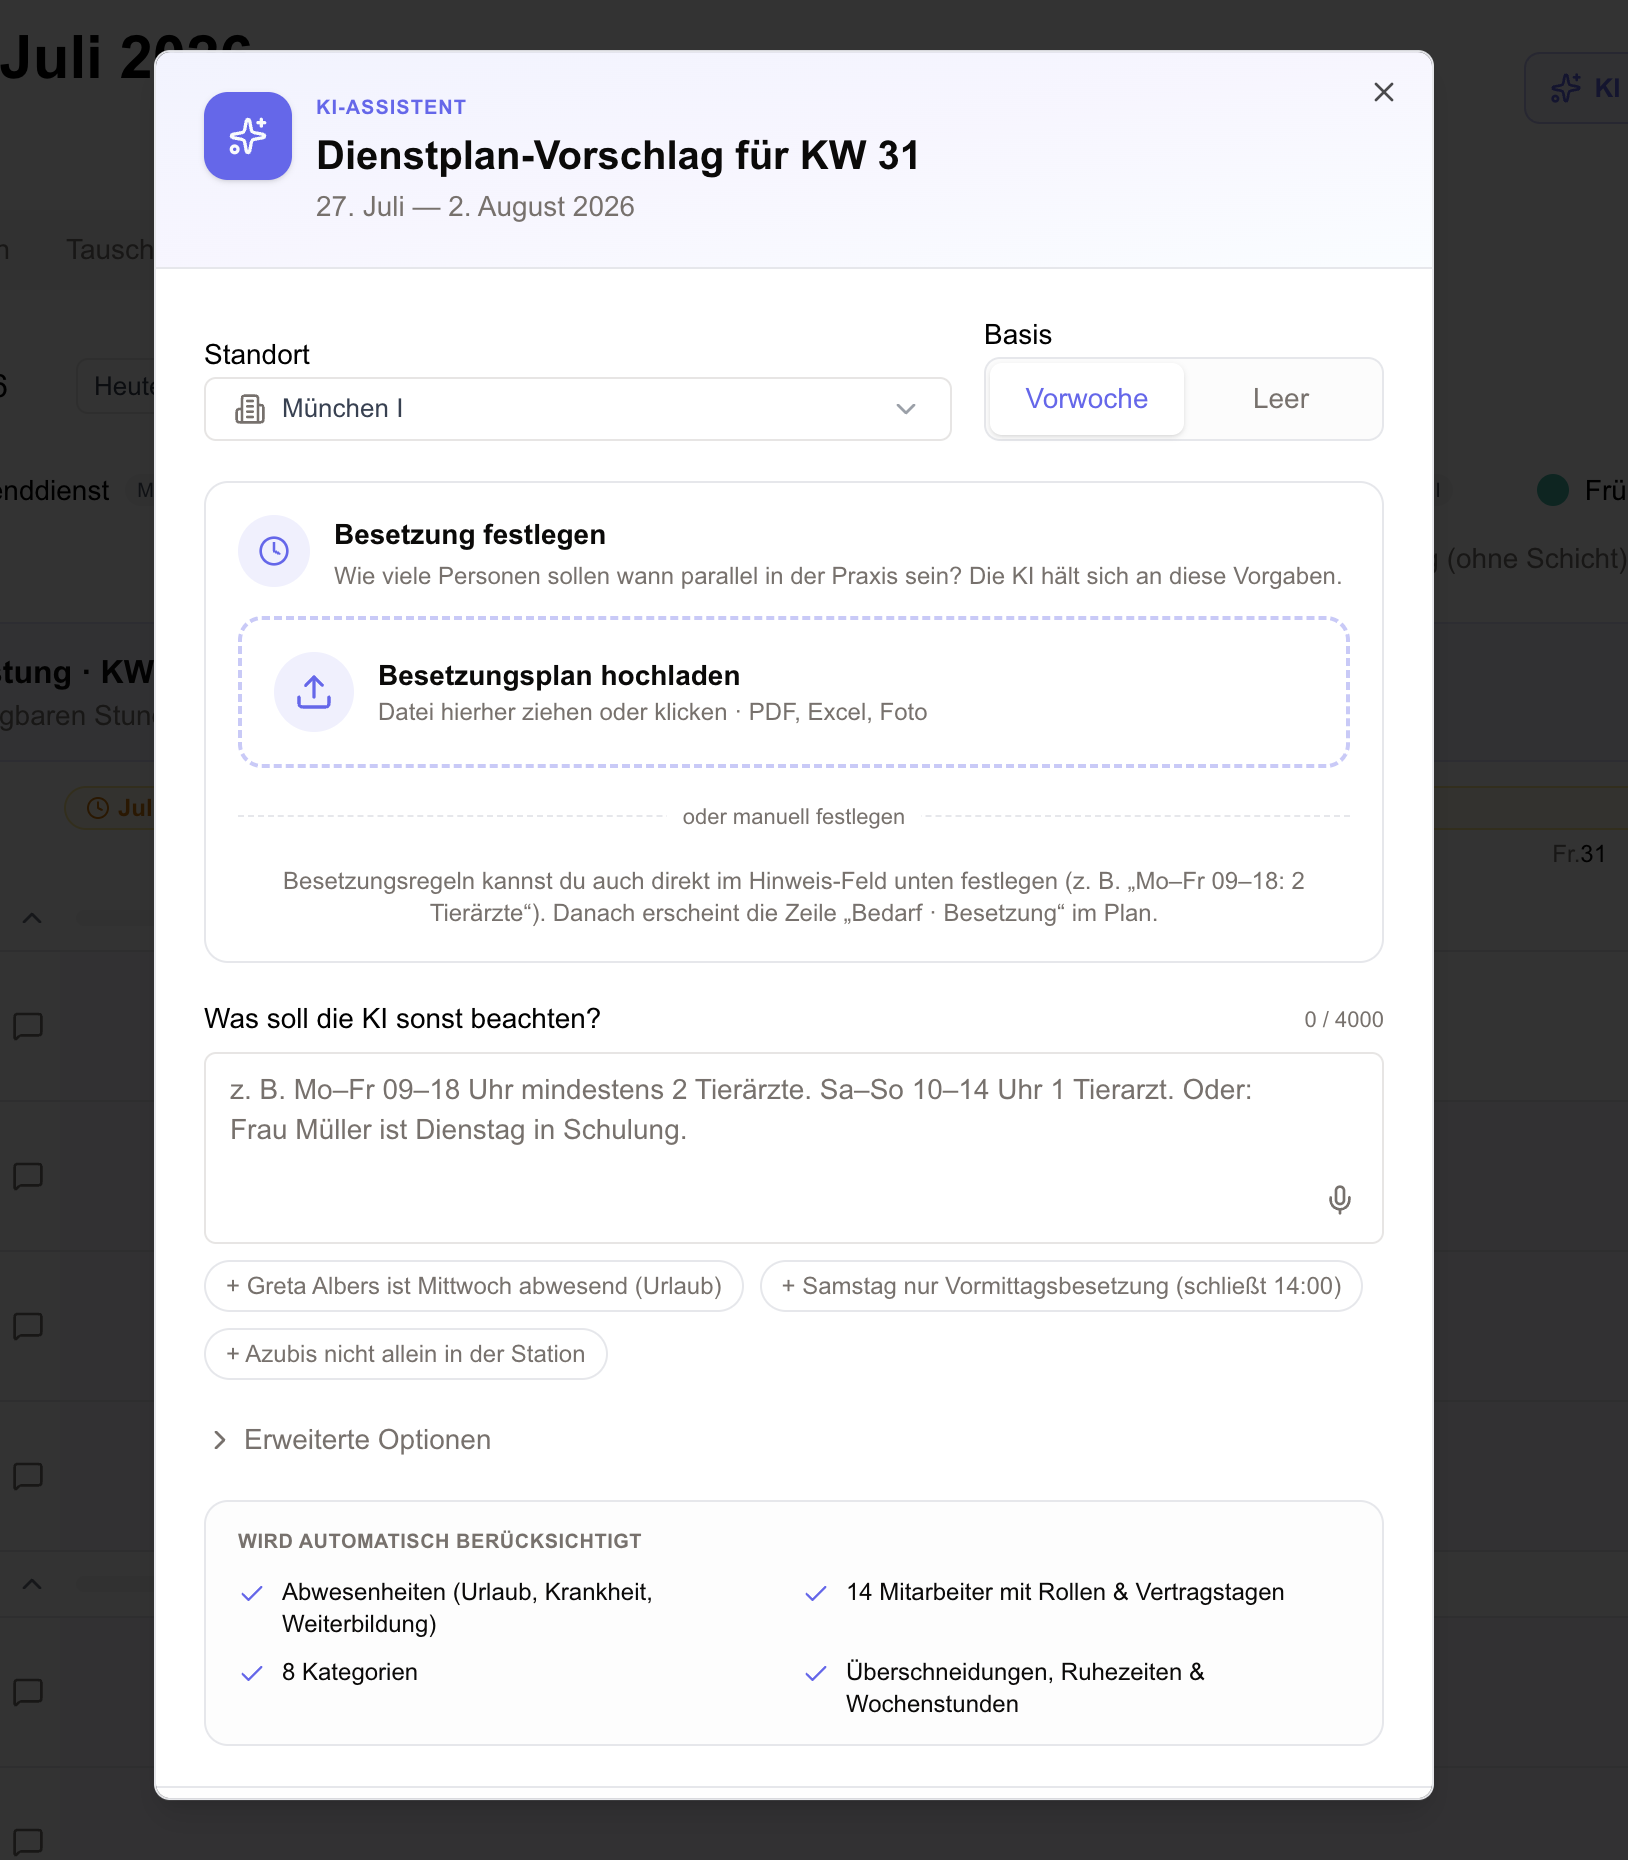Click the KI button in background page
The height and width of the screenshot is (1860, 1628).
1577,88
